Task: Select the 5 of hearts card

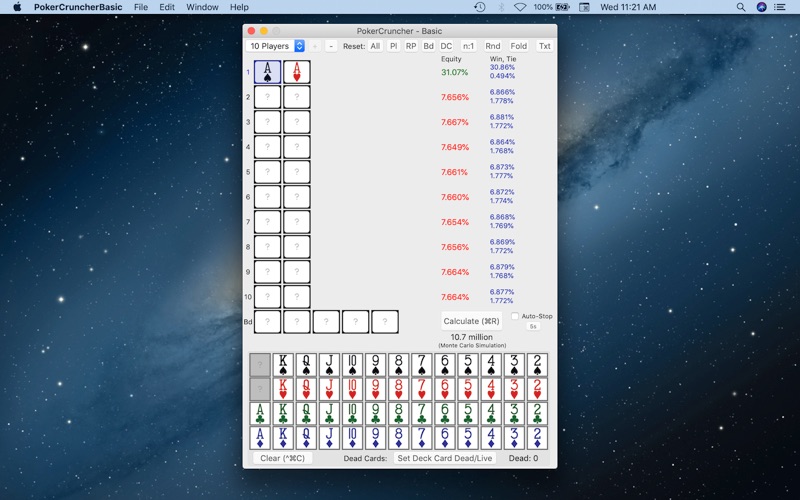Action: 468,389
